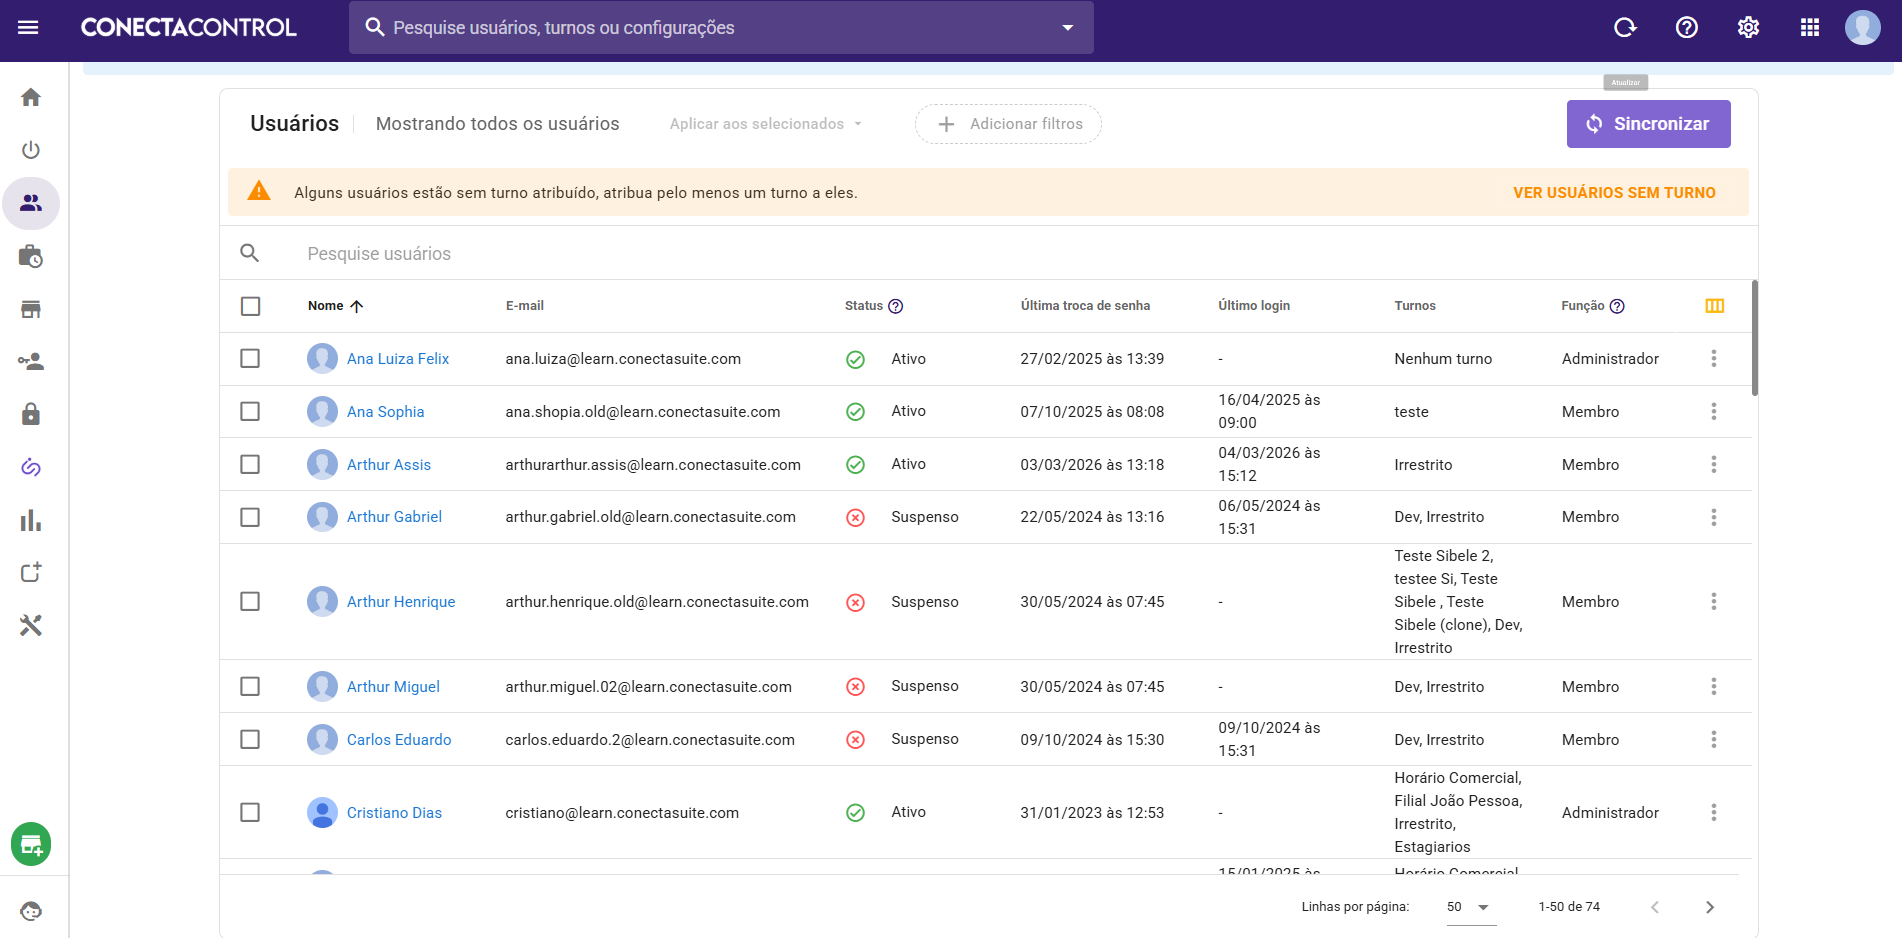Select the checkbox for Arthur Gabriel's row
Screen dimensions: 1902x938
(x=251, y=517)
